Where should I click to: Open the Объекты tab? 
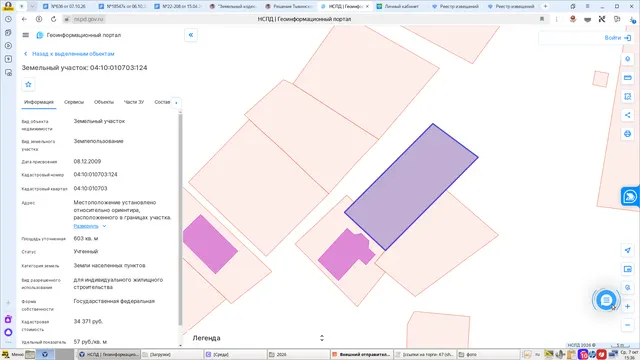[x=104, y=102]
